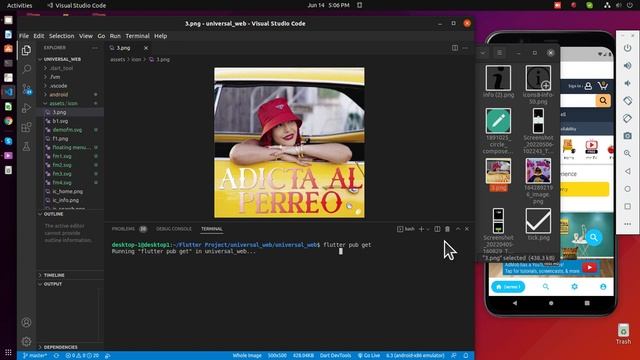Expand the .vscode folder
The width and height of the screenshot is (640, 360).
click(58, 86)
